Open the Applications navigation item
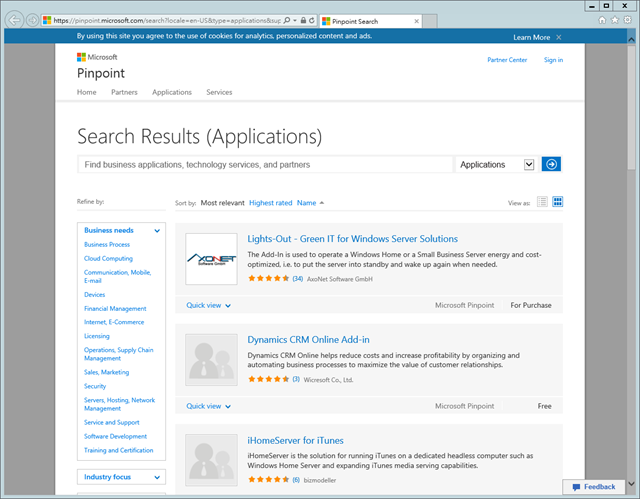Screen dimensions: 640x499 click(x=172, y=92)
